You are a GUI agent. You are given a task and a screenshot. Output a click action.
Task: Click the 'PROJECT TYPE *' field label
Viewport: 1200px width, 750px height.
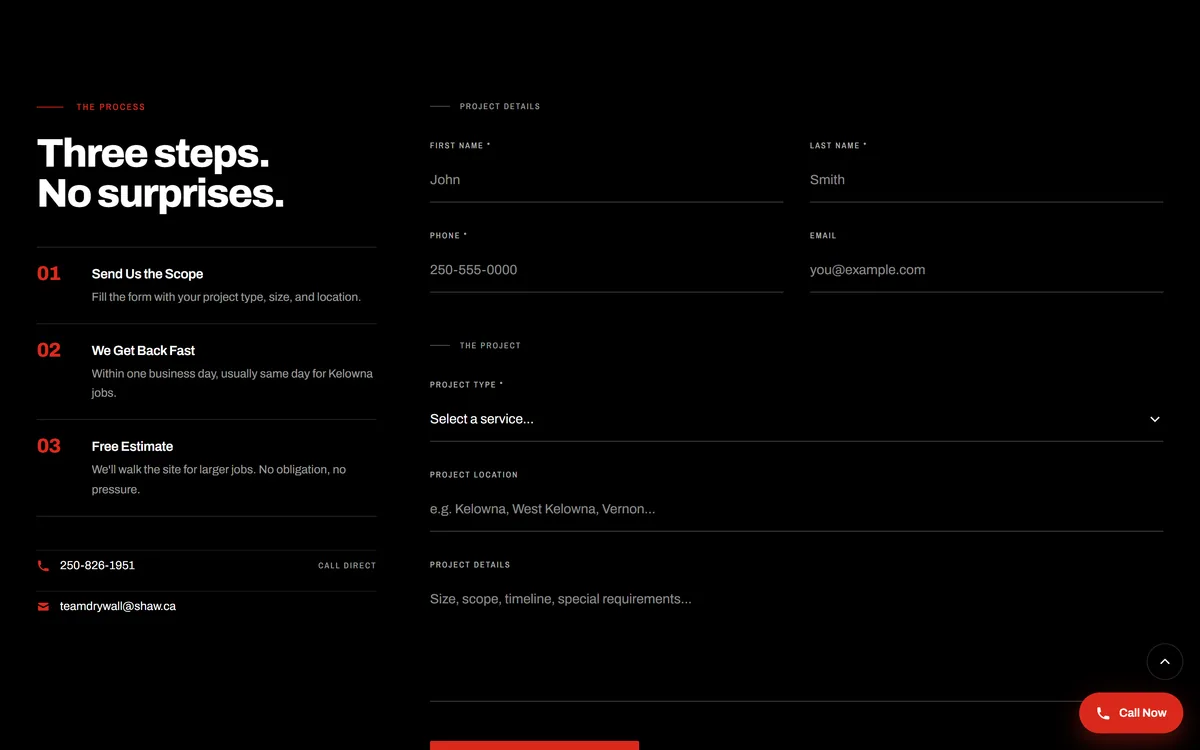(x=467, y=385)
